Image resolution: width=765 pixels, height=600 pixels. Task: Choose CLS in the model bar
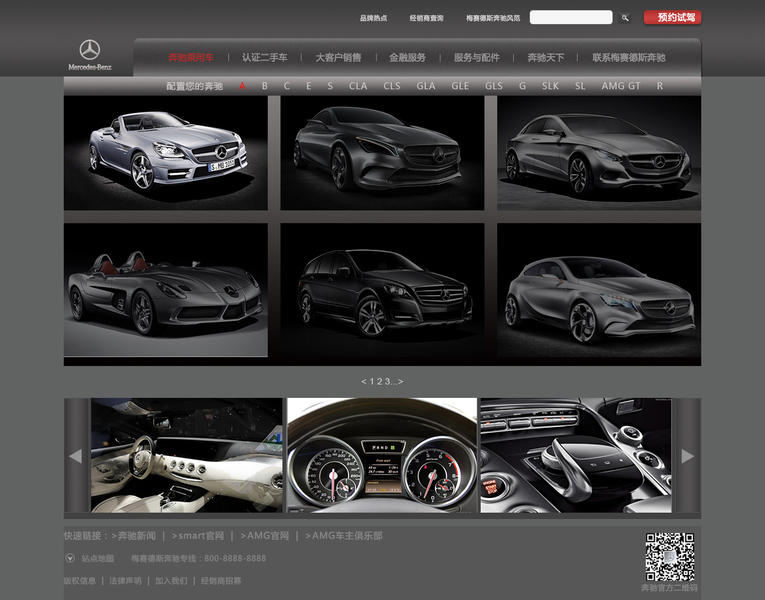click(x=392, y=86)
